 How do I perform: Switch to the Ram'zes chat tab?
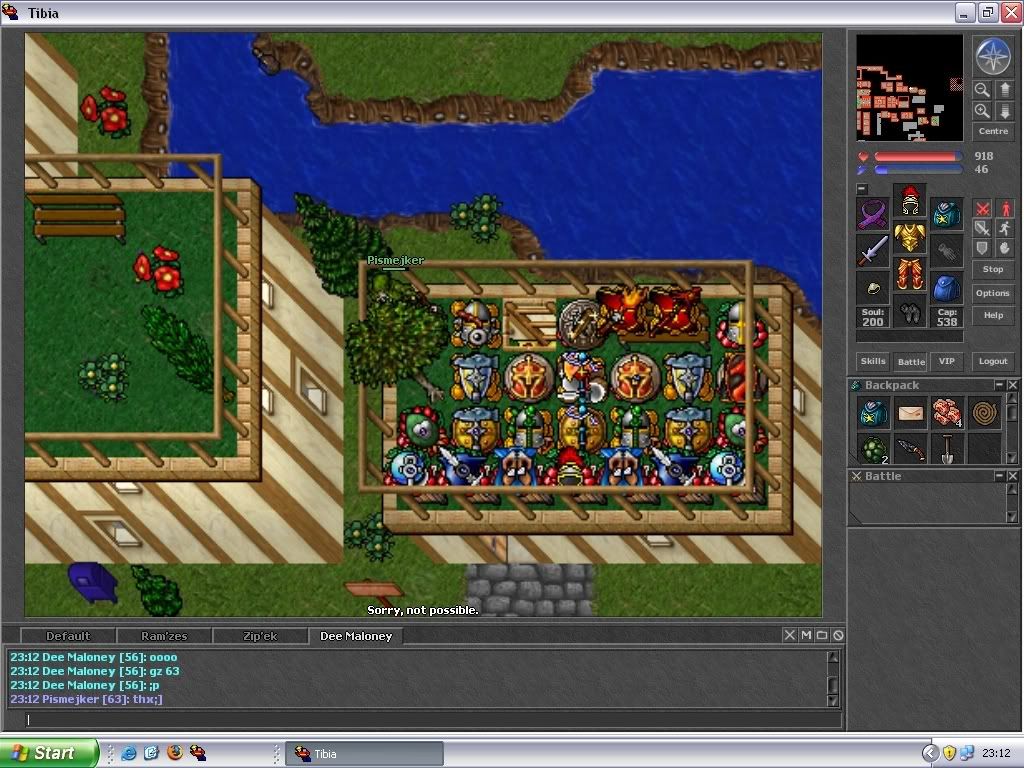(x=164, y=636)
